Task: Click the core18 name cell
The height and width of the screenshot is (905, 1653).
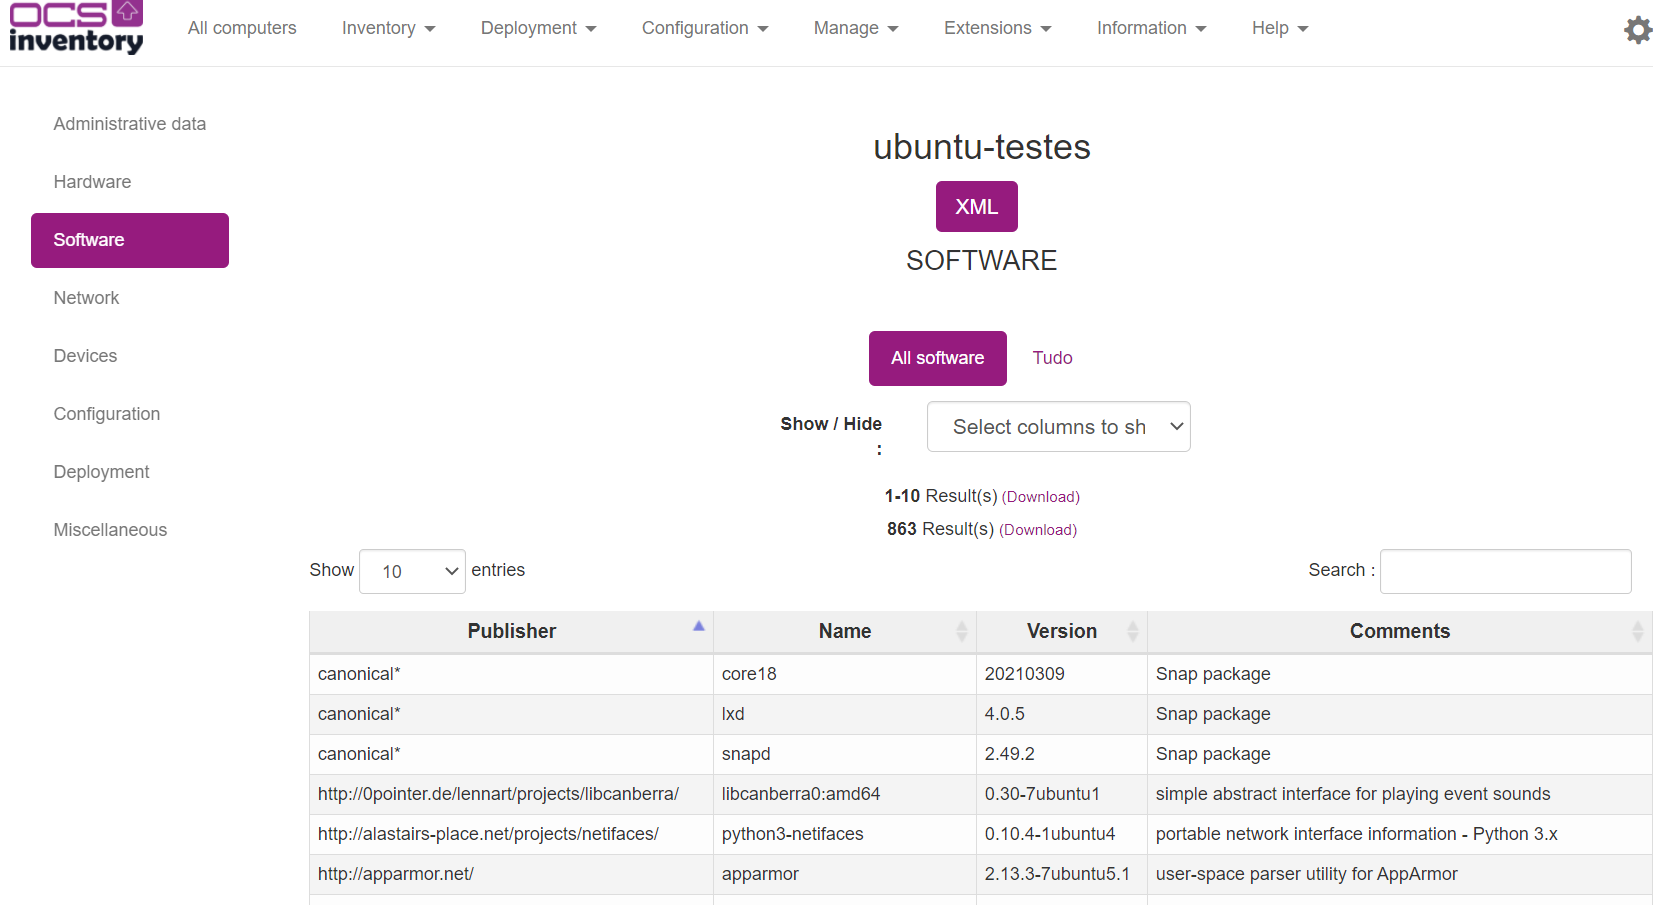Action: [x=845, y=674]
